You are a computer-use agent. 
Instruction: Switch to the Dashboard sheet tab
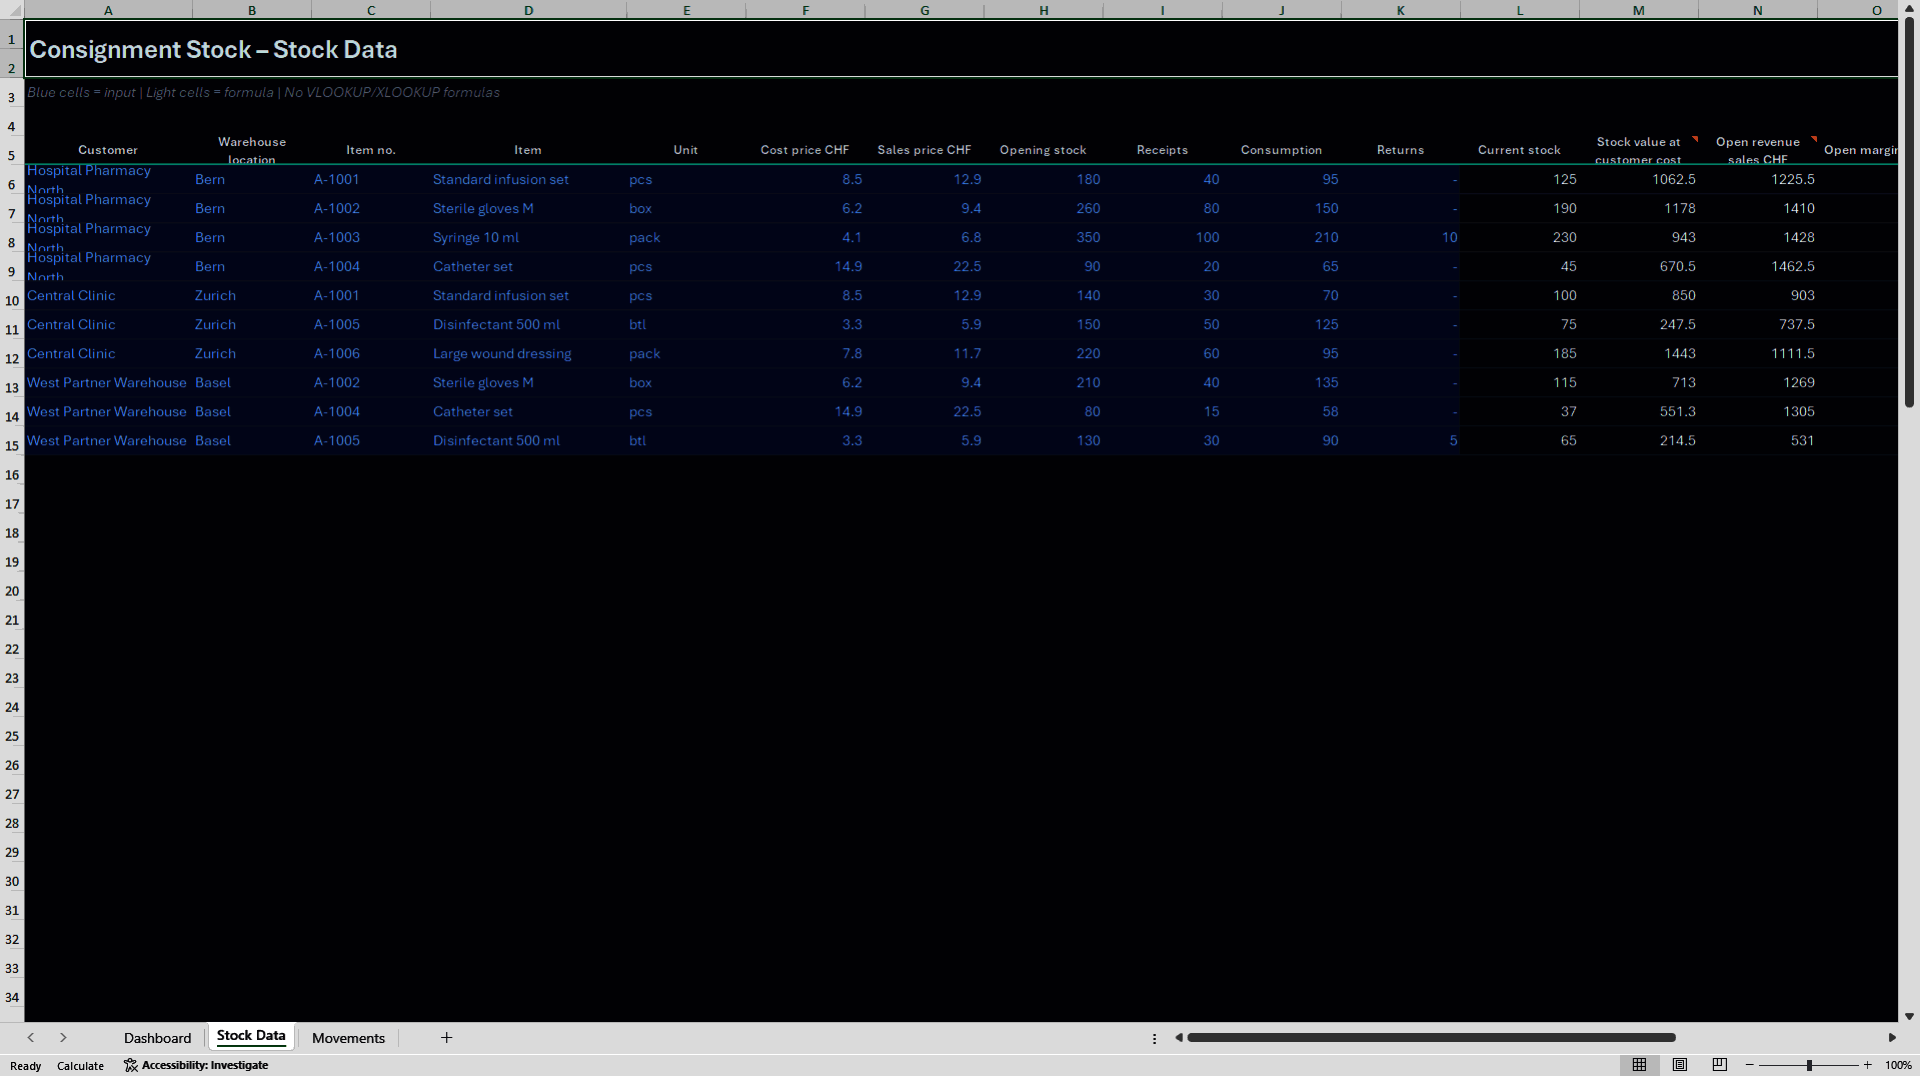click(157, 1038)
